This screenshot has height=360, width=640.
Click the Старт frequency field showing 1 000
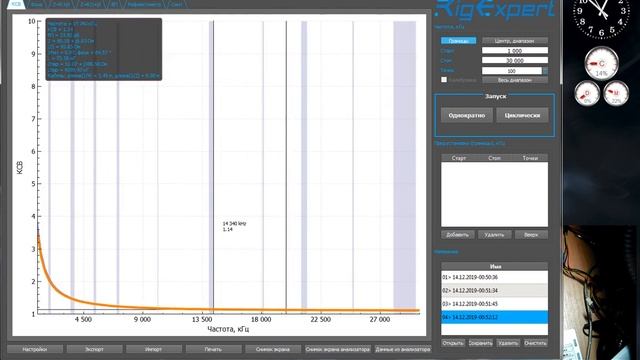coord(515,51)
